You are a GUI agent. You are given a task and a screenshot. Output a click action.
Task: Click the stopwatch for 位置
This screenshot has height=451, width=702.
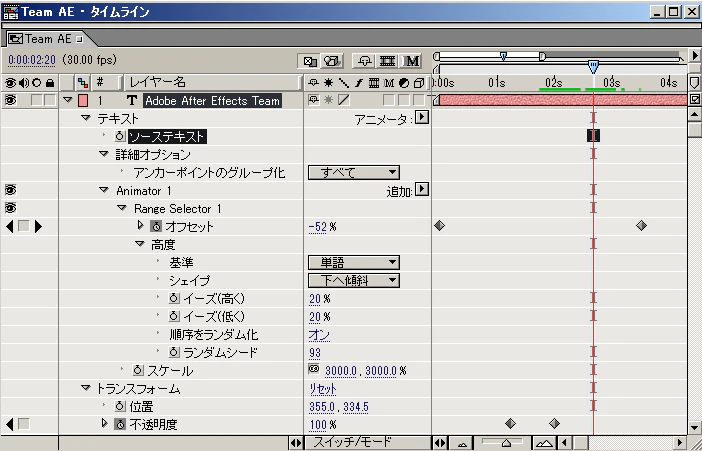click(x=120, y=406)
